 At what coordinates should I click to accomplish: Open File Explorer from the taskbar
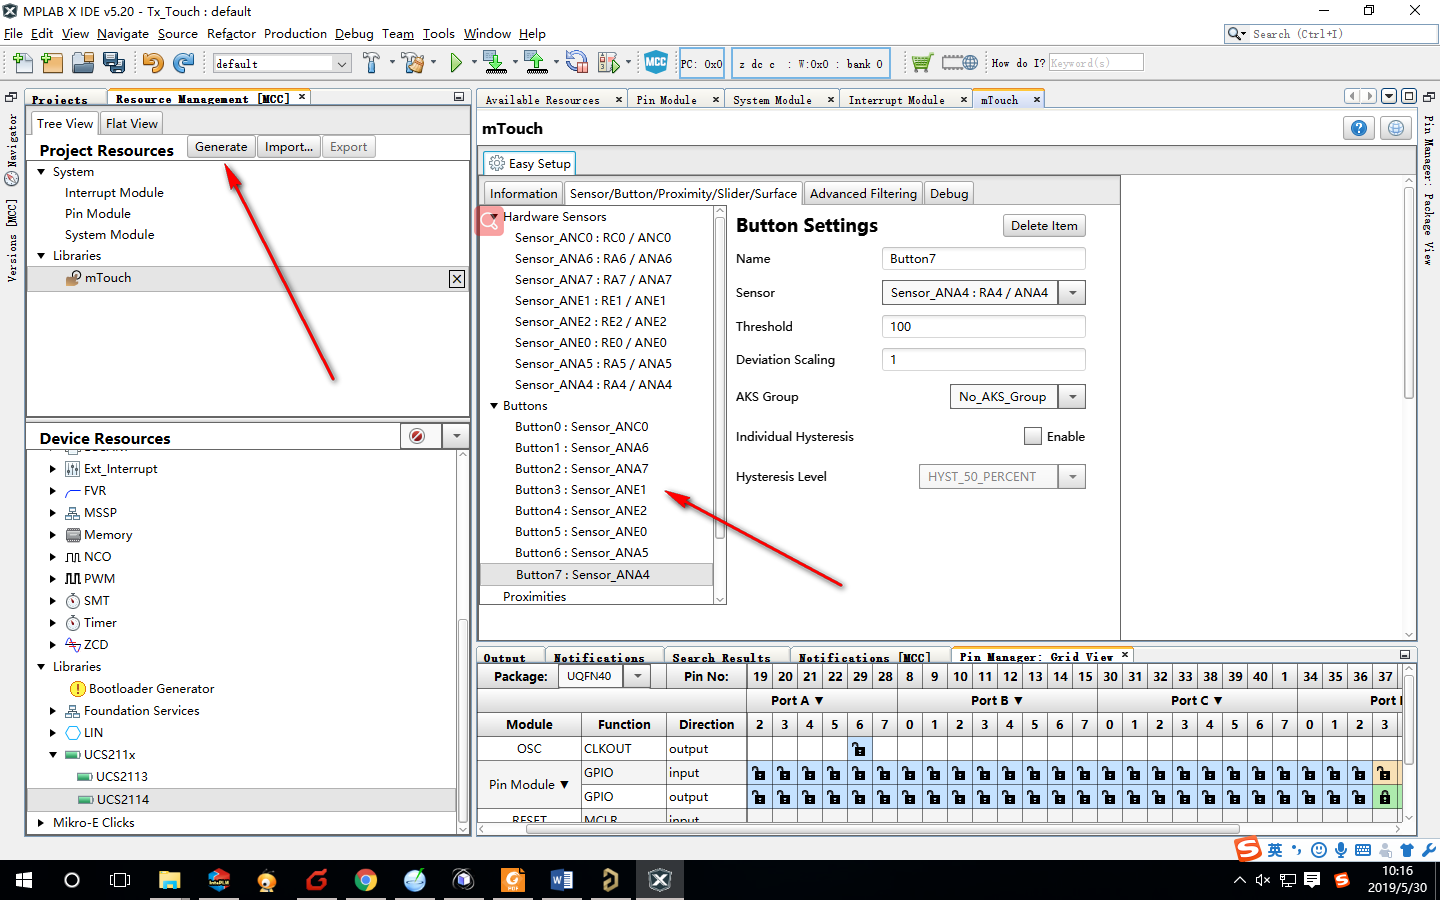pyautogui.click(x=170, y=880)
